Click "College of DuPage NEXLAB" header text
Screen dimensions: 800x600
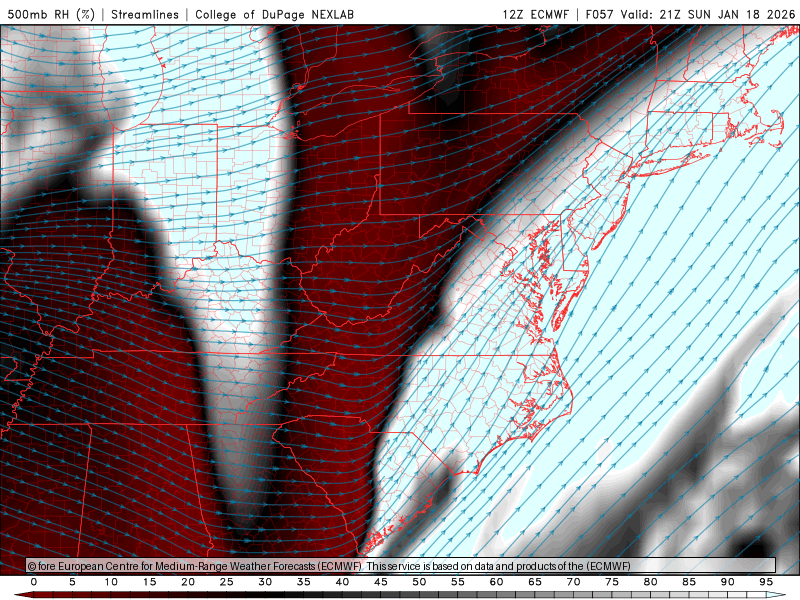click(x=274, y=14)
